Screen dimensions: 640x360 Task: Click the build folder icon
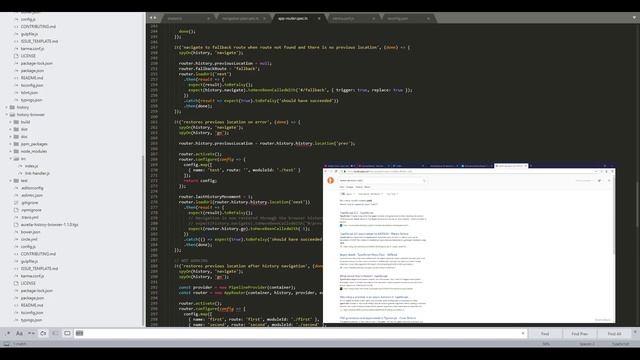tap(16, 122)
